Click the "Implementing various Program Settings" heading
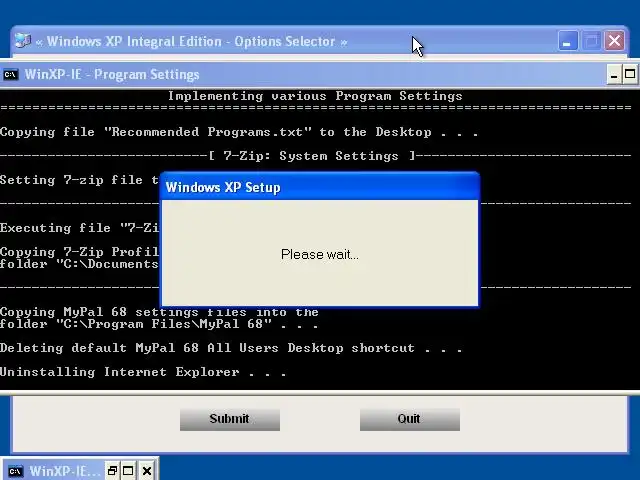640x480 pixels. tap(315, 96)
